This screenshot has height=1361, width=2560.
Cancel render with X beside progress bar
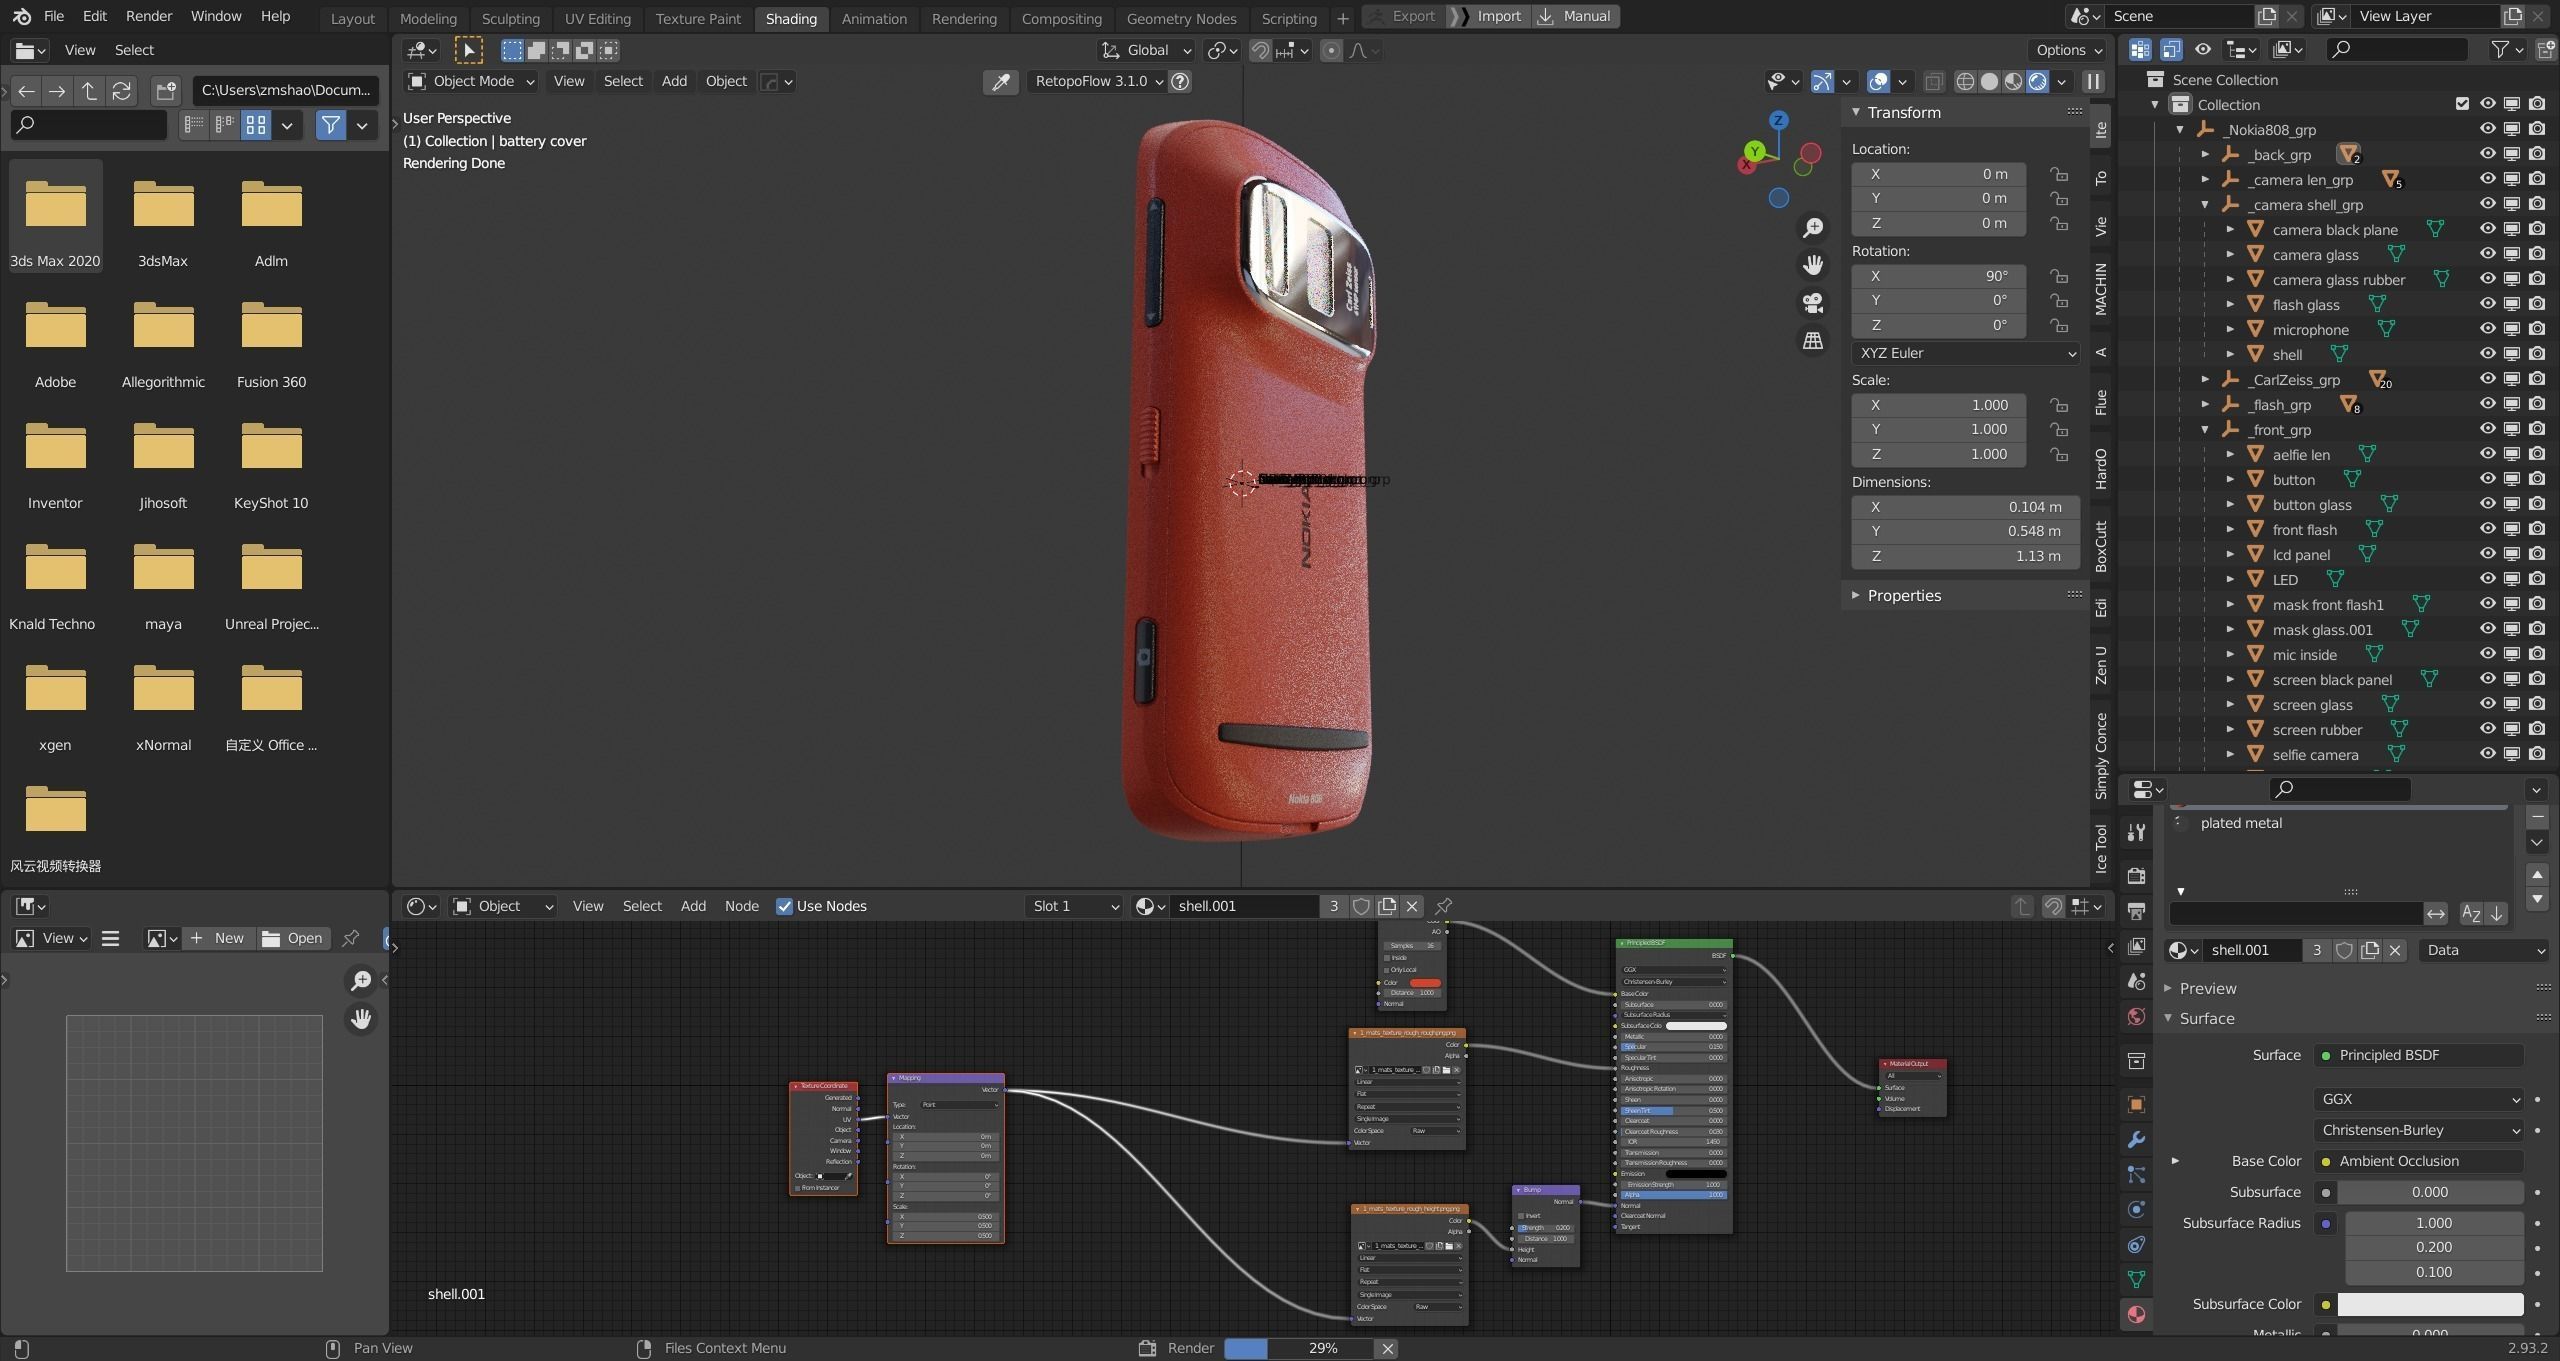[x=1387, y=1349]
